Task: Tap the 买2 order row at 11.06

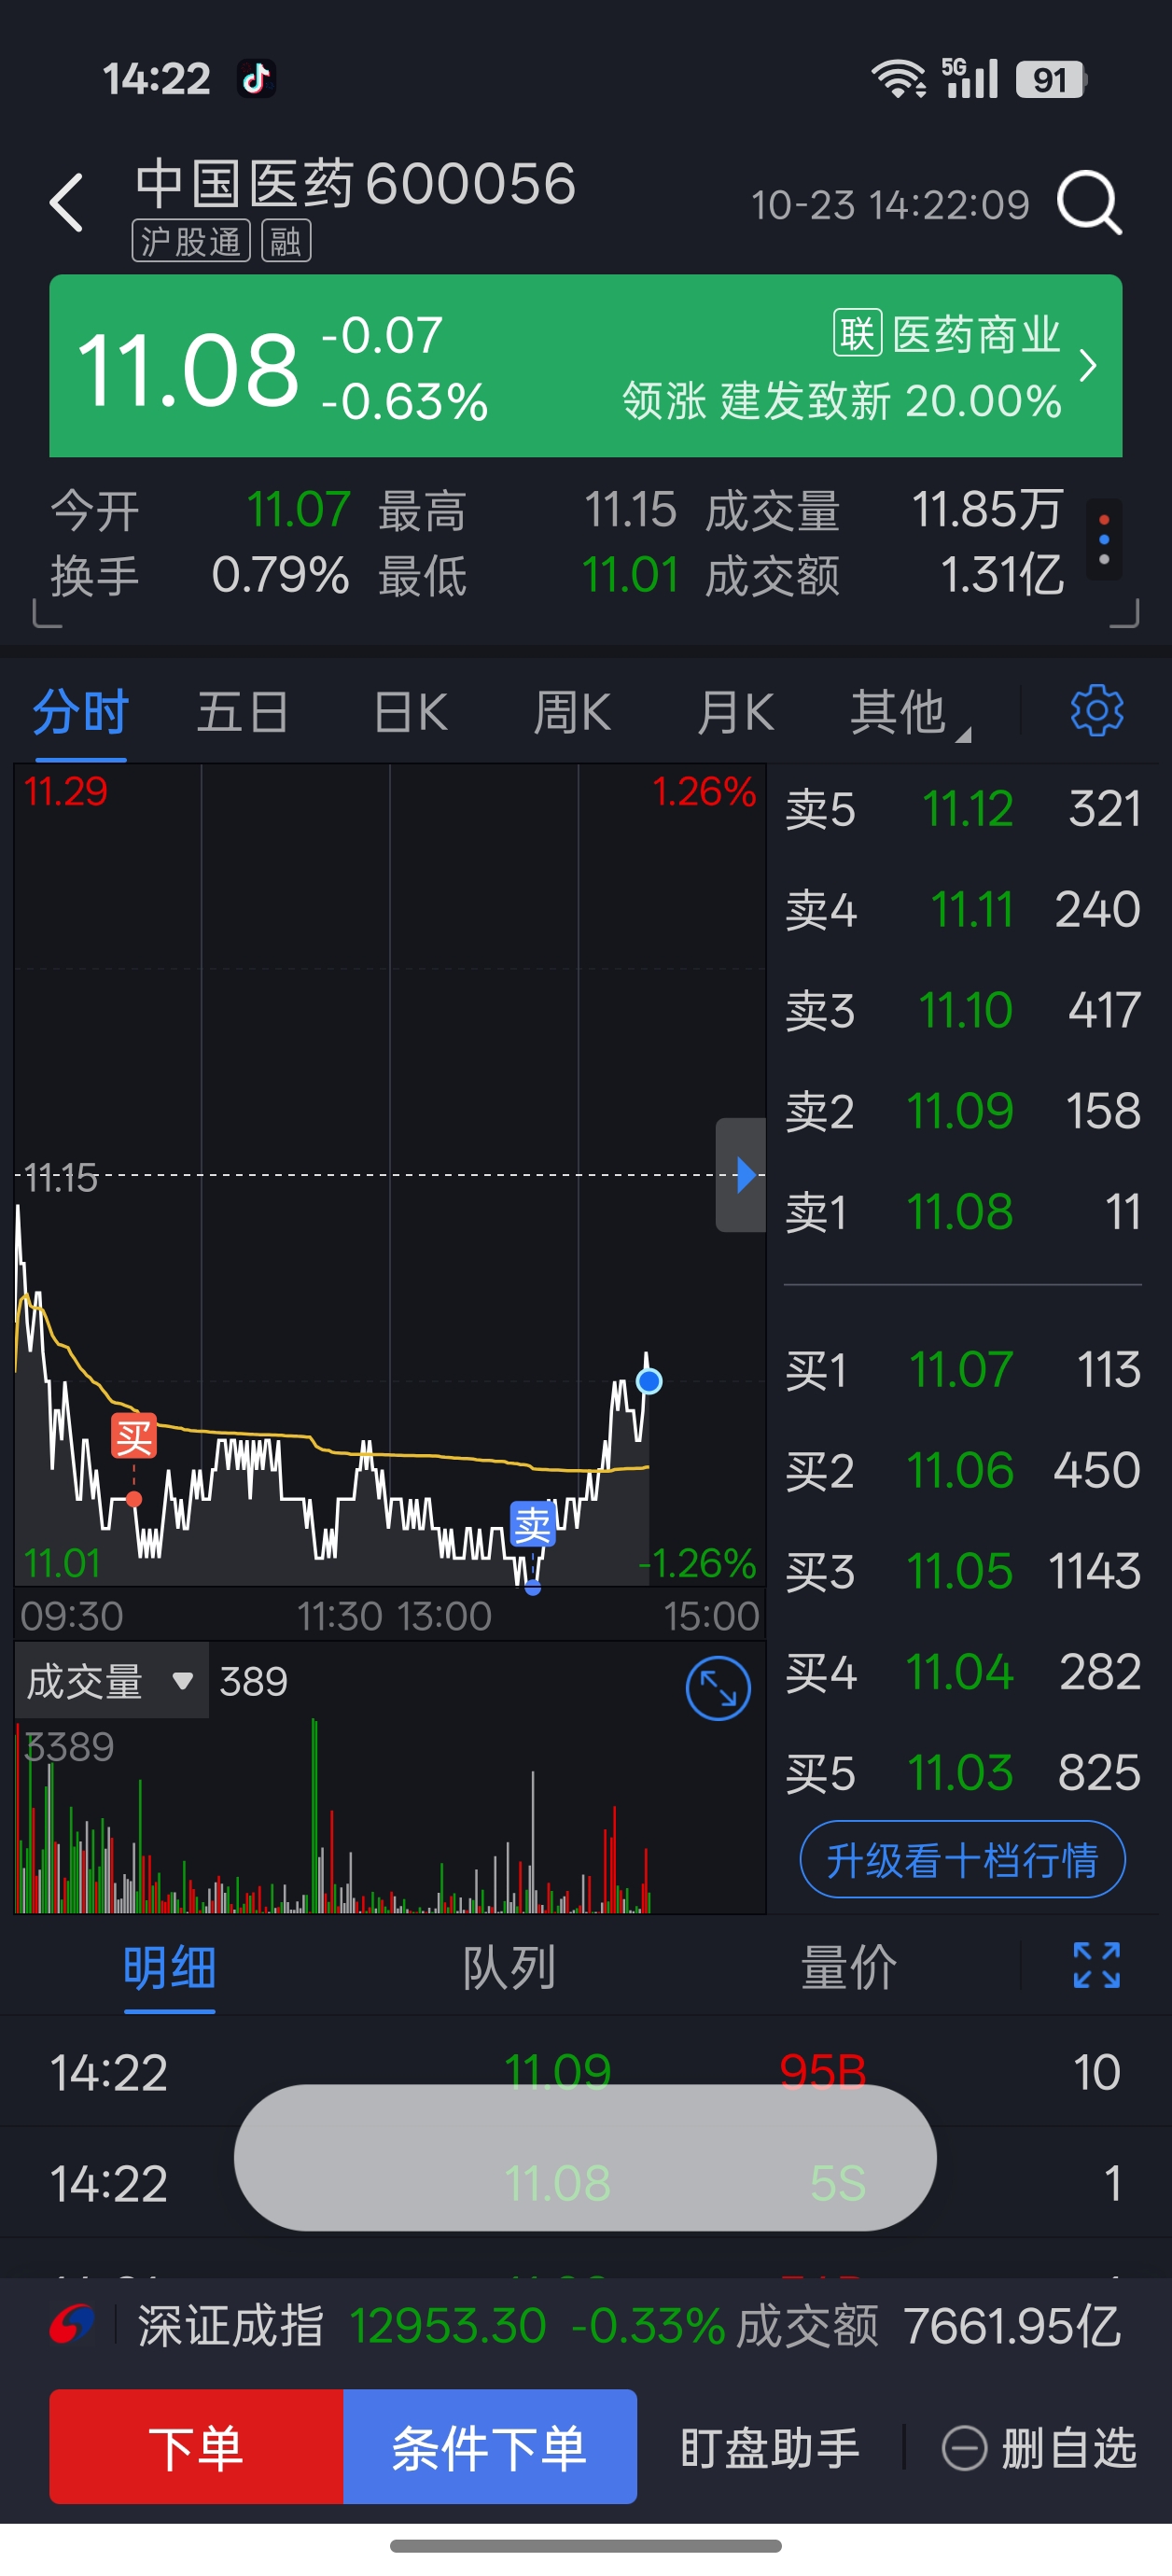Action: (x=962, y=1470)
